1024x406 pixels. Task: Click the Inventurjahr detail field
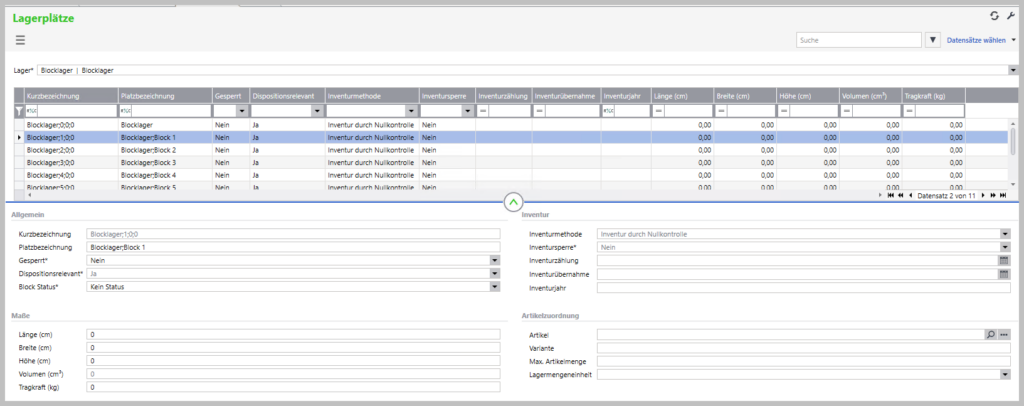click(x=803, y=287)
